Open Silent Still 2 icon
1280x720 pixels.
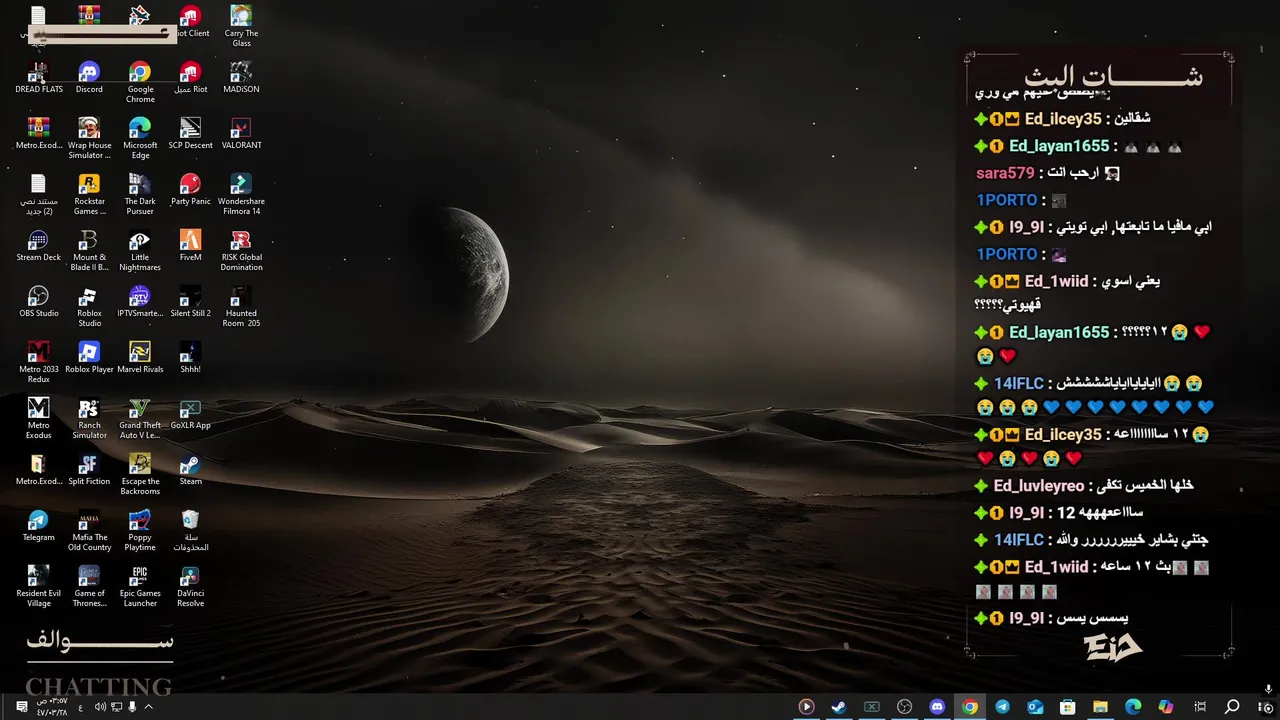[x=190, y=302]
